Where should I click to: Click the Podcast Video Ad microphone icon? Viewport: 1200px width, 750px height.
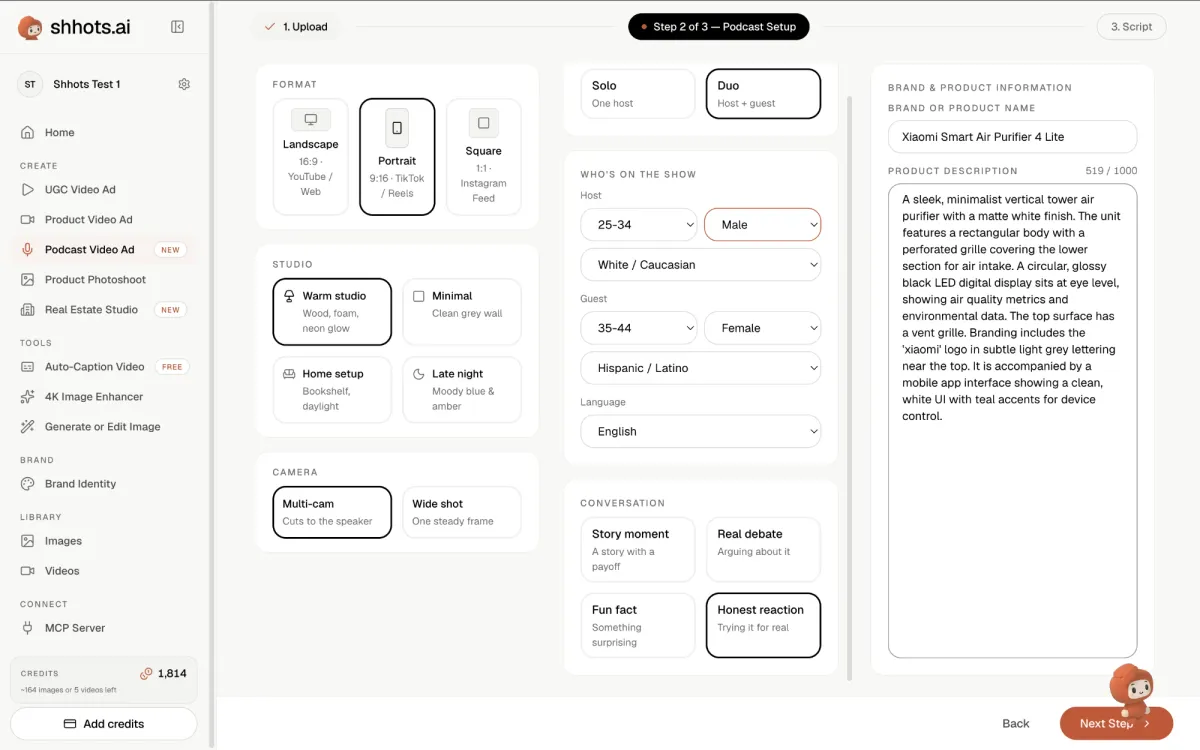(28, 249)
